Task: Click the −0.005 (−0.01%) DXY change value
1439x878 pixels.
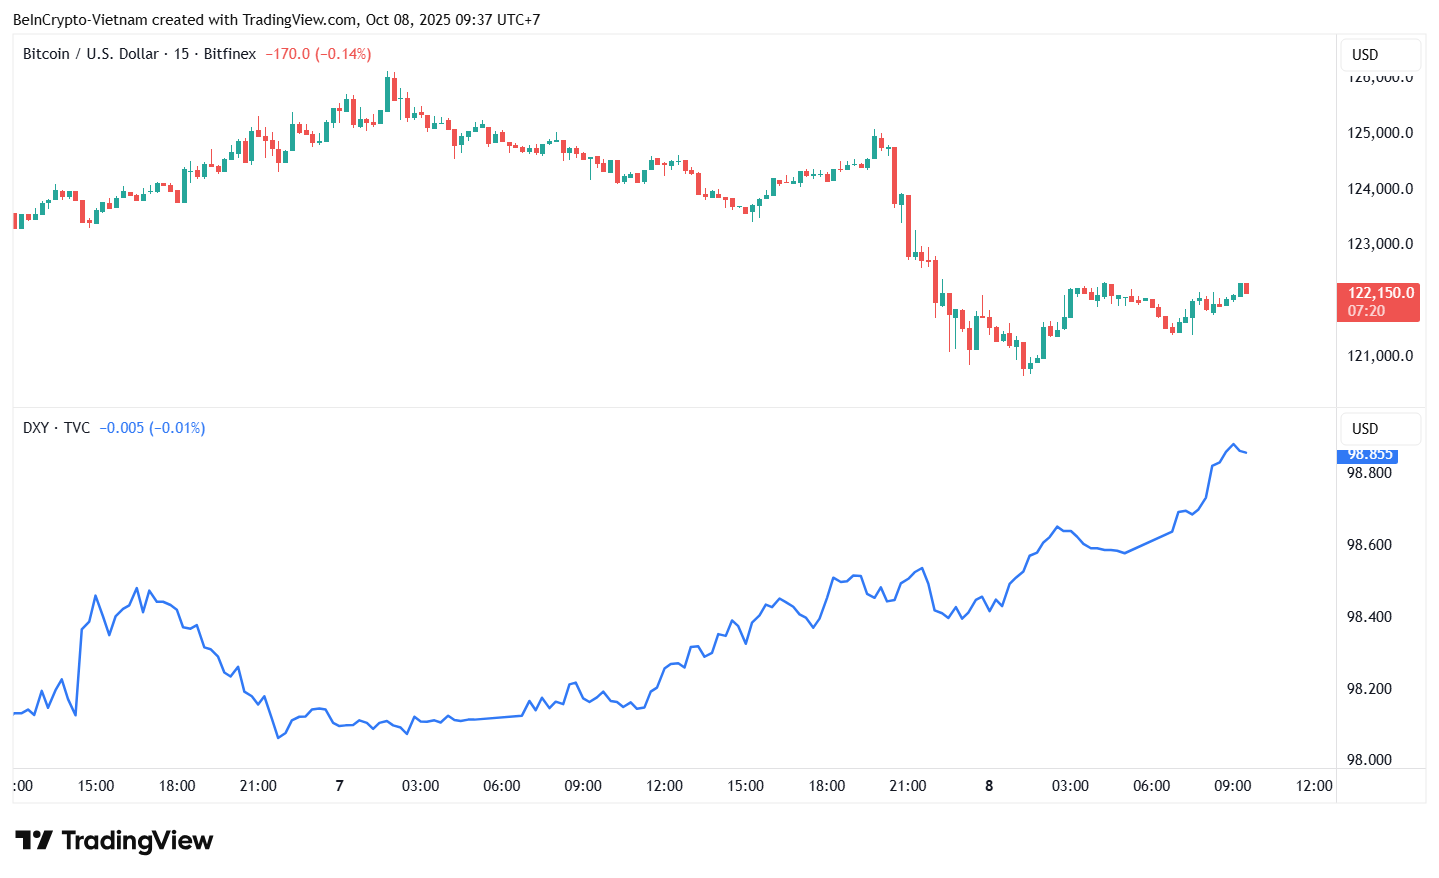Action: click(152, 428)
